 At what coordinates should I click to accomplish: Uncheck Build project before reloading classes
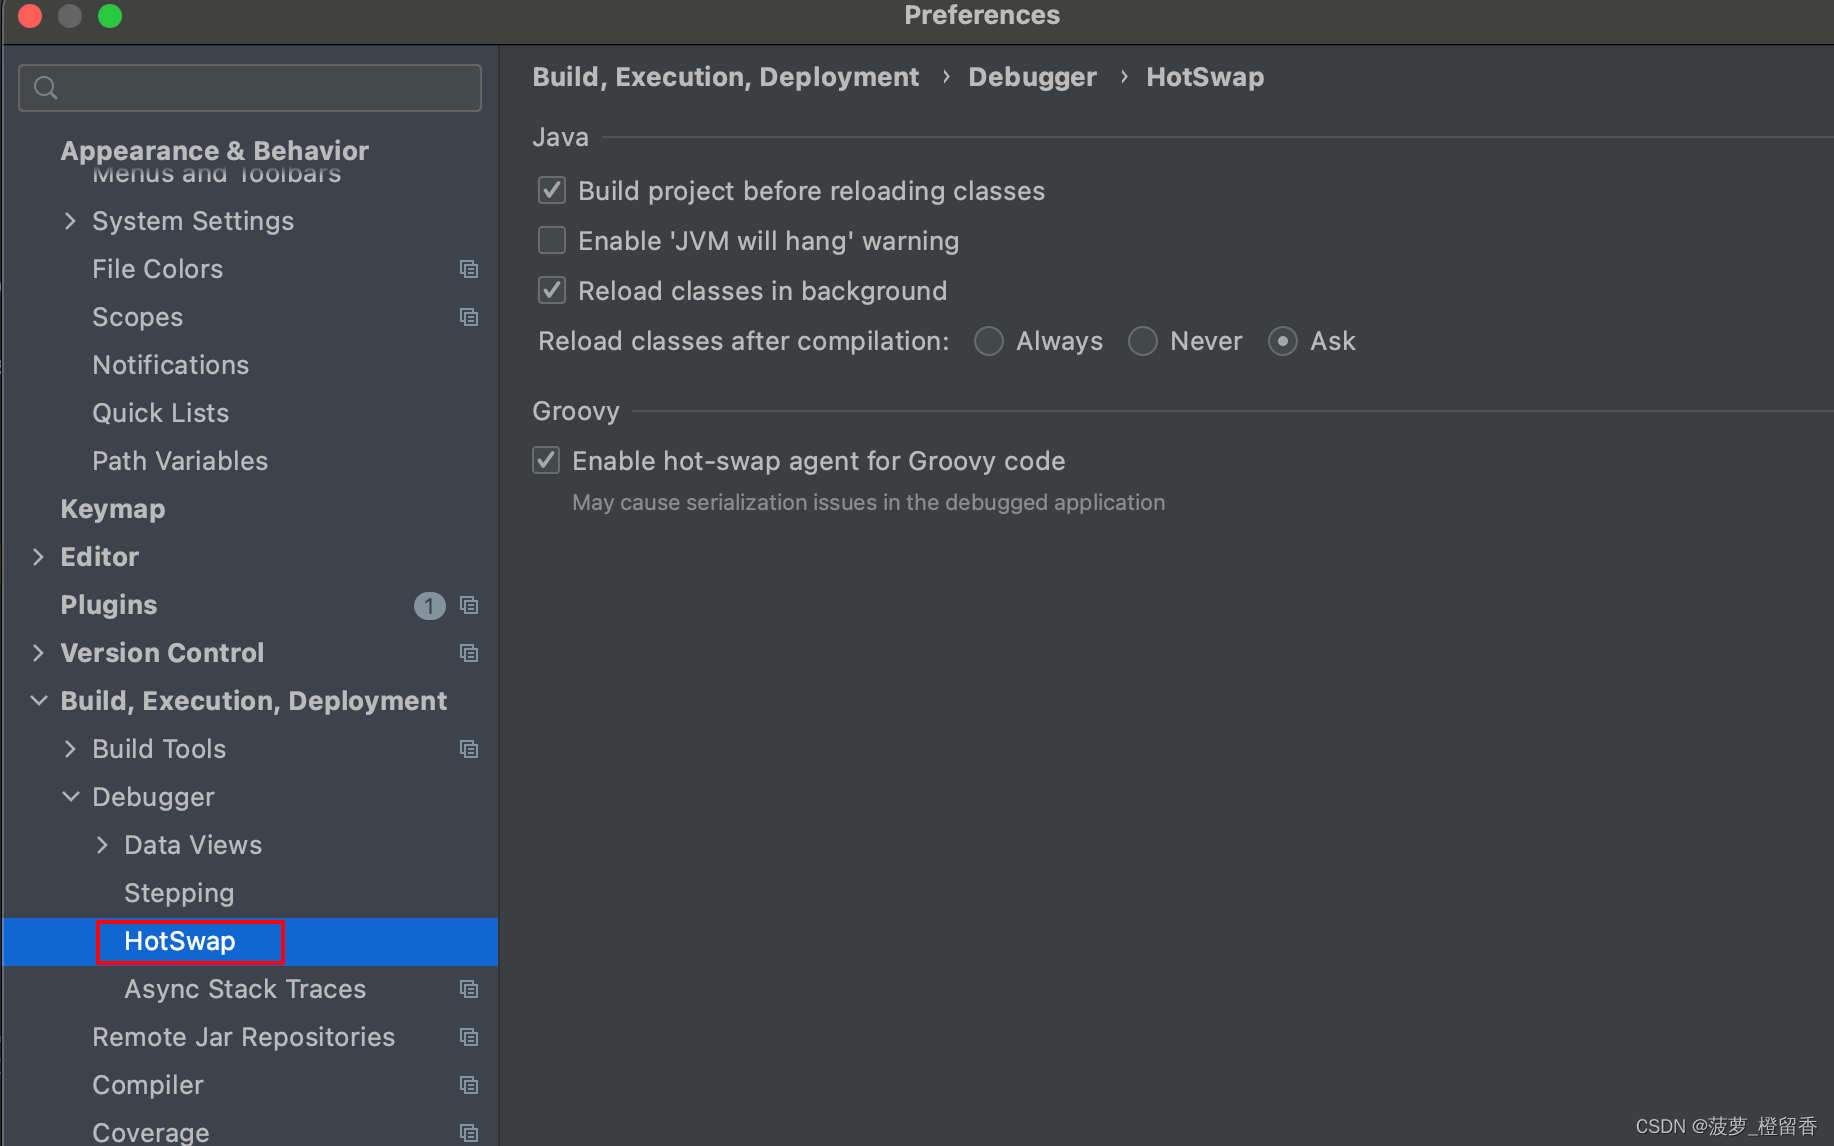click(552, 191)
